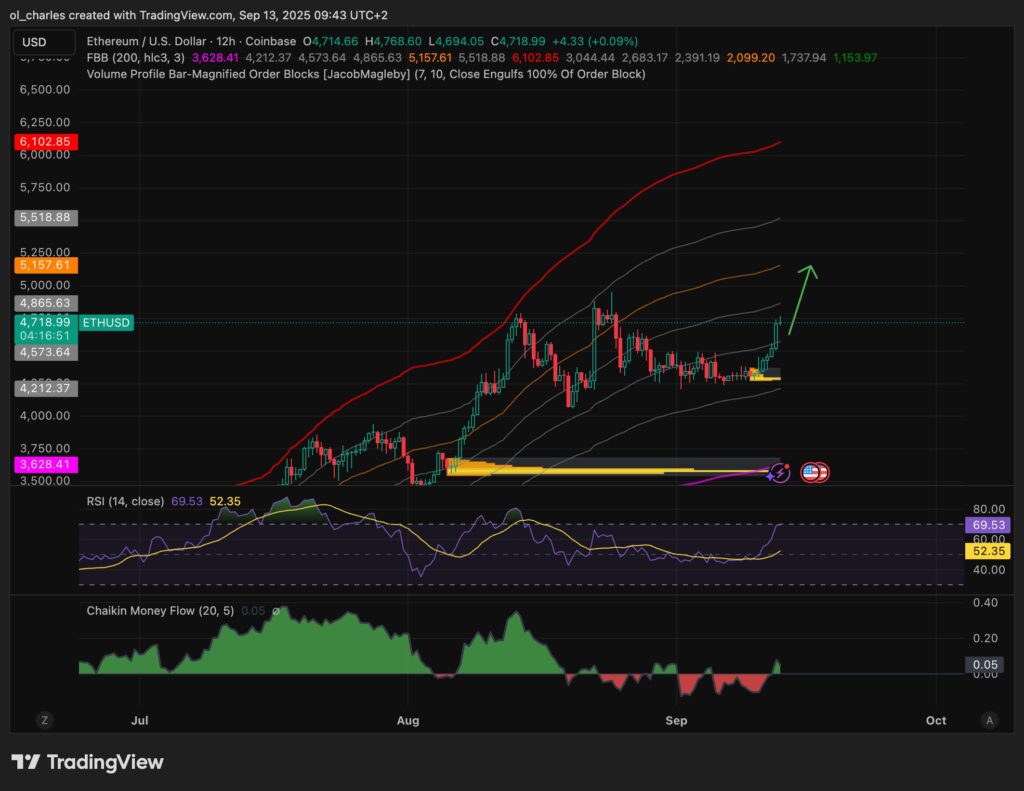Open the USD currency dropdown
1024x791 pixels.
click(x=43, y=42)
